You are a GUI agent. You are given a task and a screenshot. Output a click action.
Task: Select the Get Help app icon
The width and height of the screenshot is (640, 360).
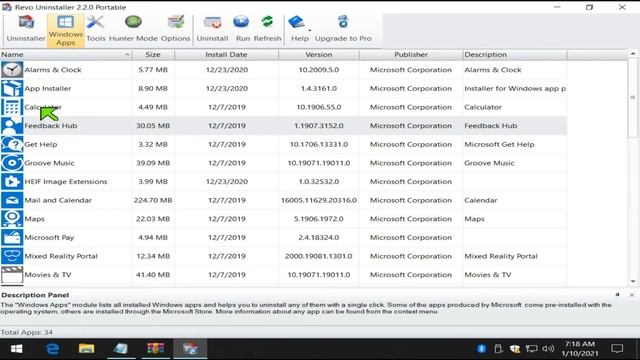click(12, 144)
